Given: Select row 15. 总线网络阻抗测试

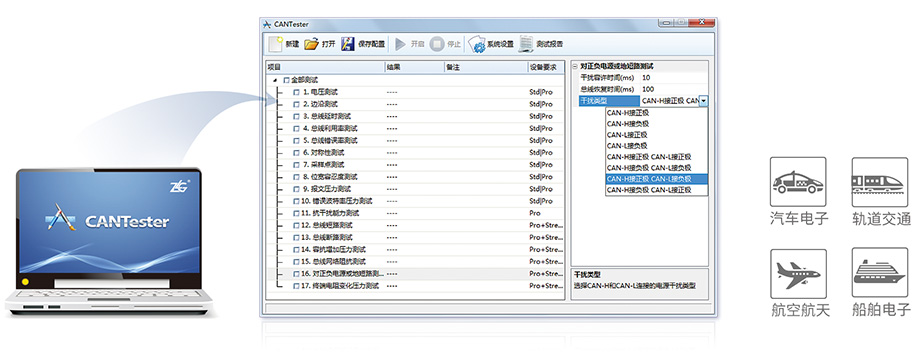Looking at the screenshot, I should click(415, 261).
